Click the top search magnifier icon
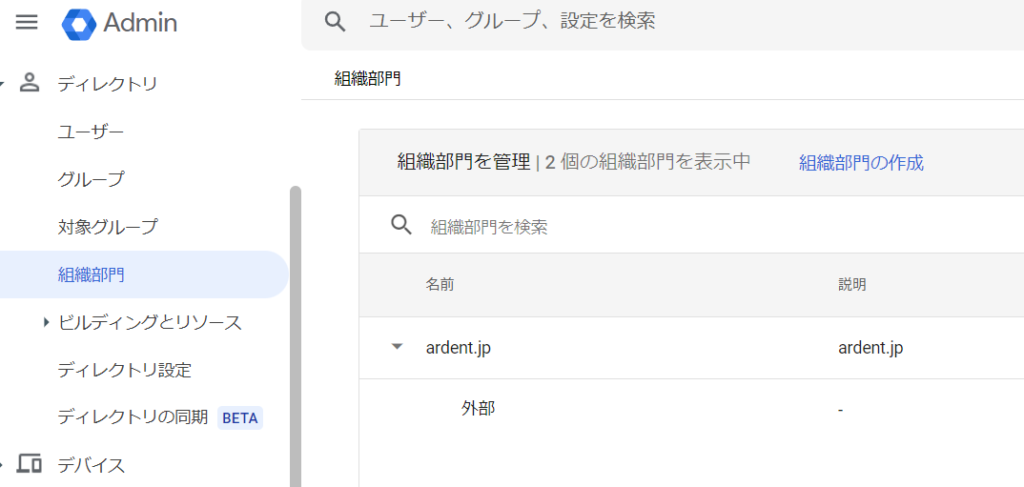Image resolution: width=1024 pixels, height=487 pixels. point(336,22)
